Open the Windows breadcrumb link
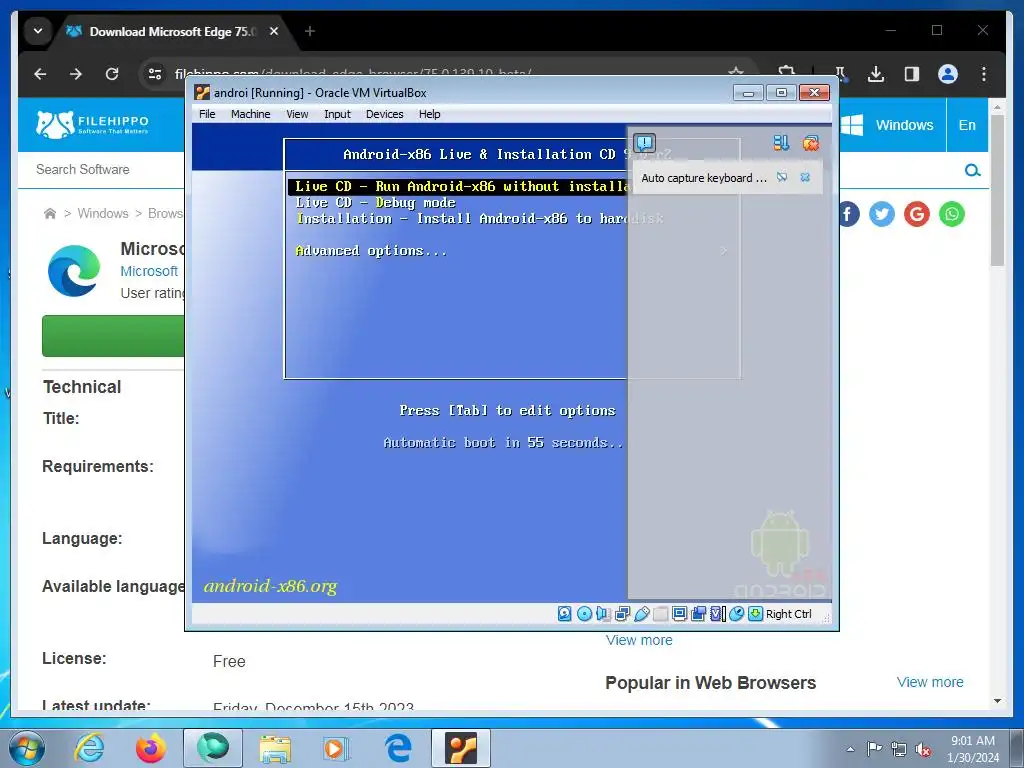The height and width of the screenshot is (768, 1024). tap(103, 214)
